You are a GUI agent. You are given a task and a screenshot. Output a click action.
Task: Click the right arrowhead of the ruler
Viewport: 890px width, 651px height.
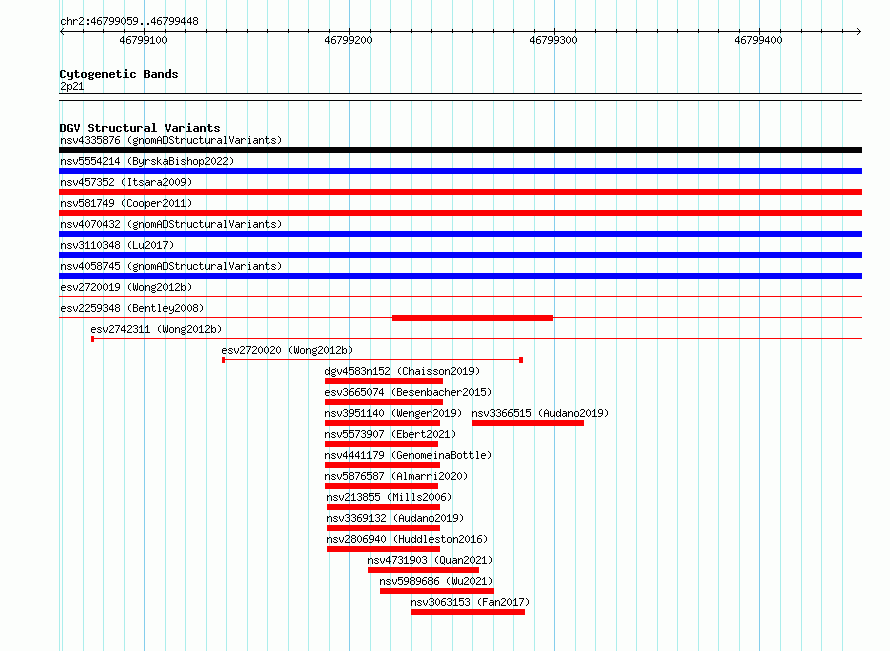click(x=859, y=32)
